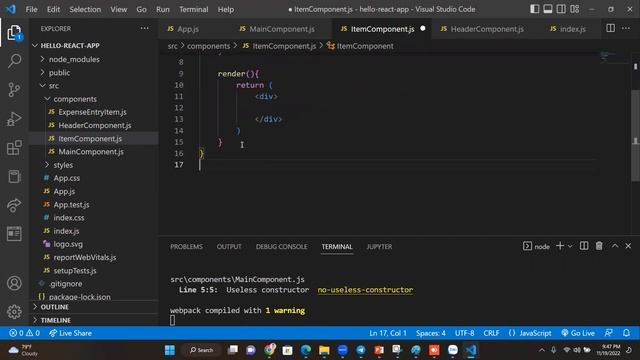This screenshot has height=360, width=640.
Task: Maximize the panel with the up chevron
Action: pyautogui.click(x=615, y=246)
